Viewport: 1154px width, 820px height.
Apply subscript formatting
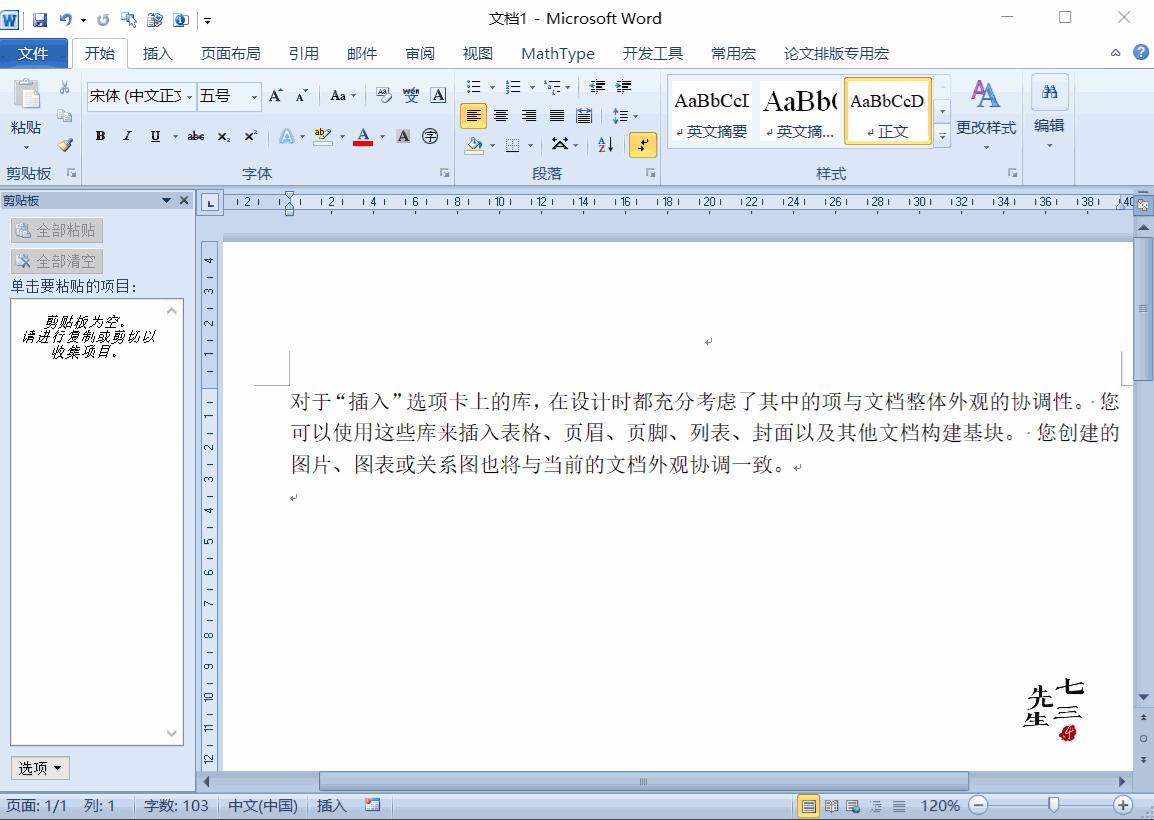[x=222, y=136]
